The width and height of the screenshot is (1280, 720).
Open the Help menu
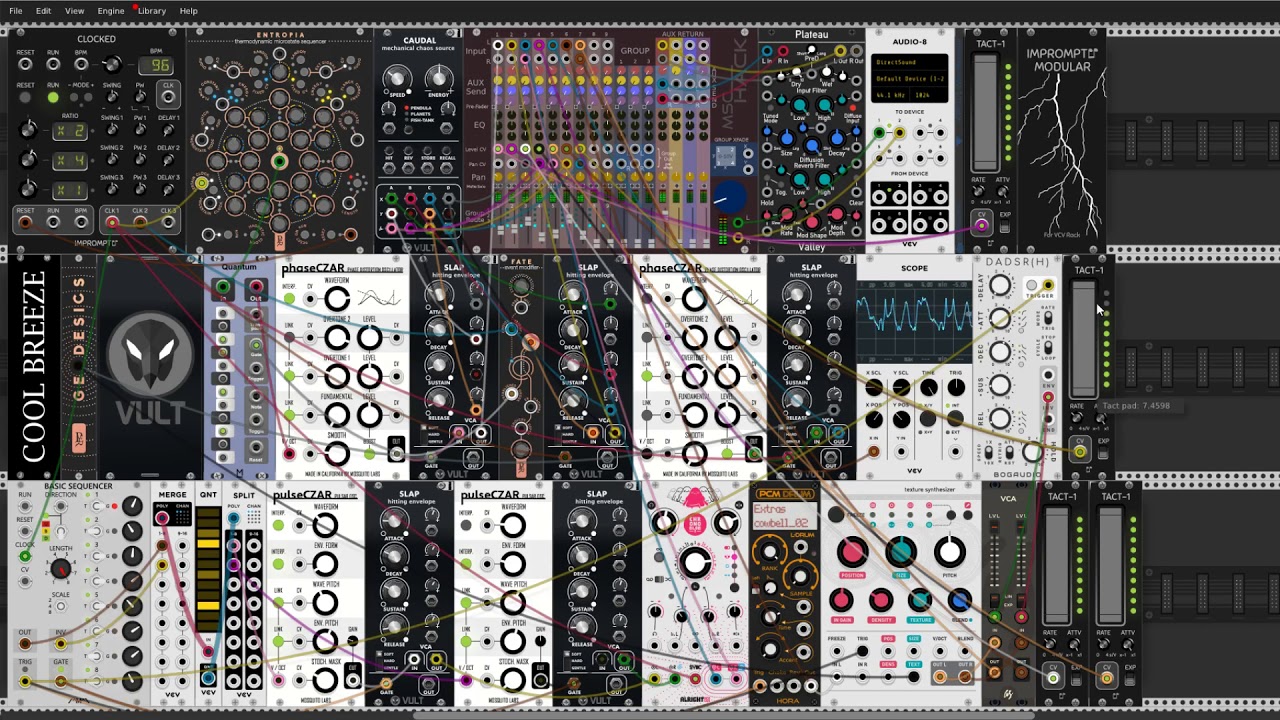[x=188, y=11]
